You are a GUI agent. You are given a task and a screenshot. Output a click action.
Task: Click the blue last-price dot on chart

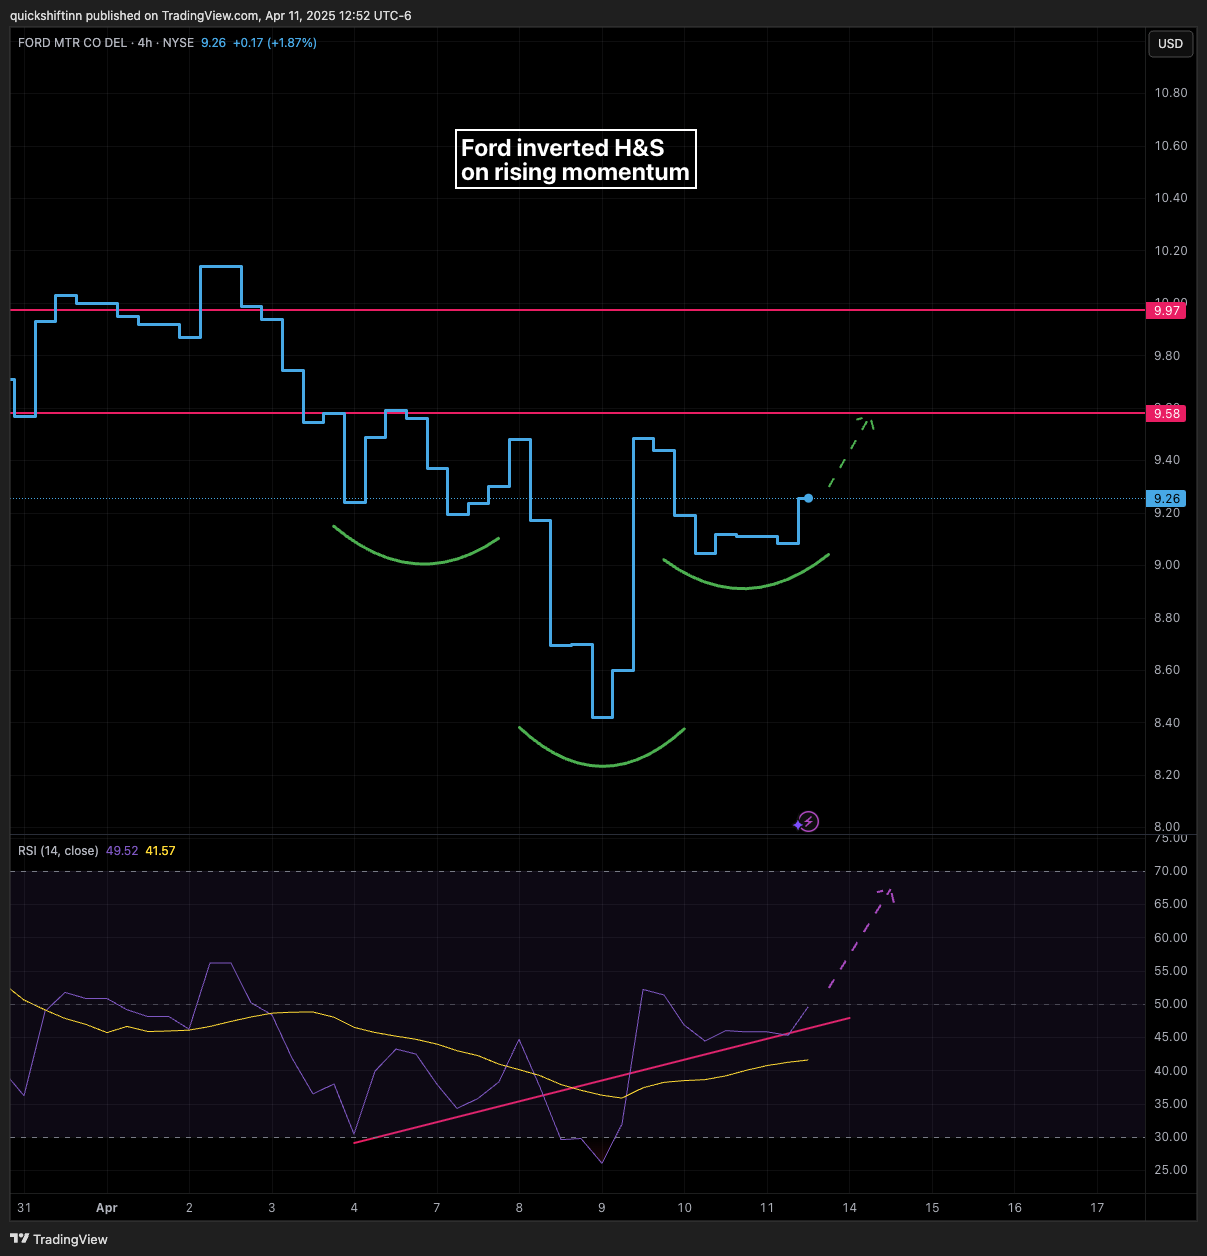point(808,498)
